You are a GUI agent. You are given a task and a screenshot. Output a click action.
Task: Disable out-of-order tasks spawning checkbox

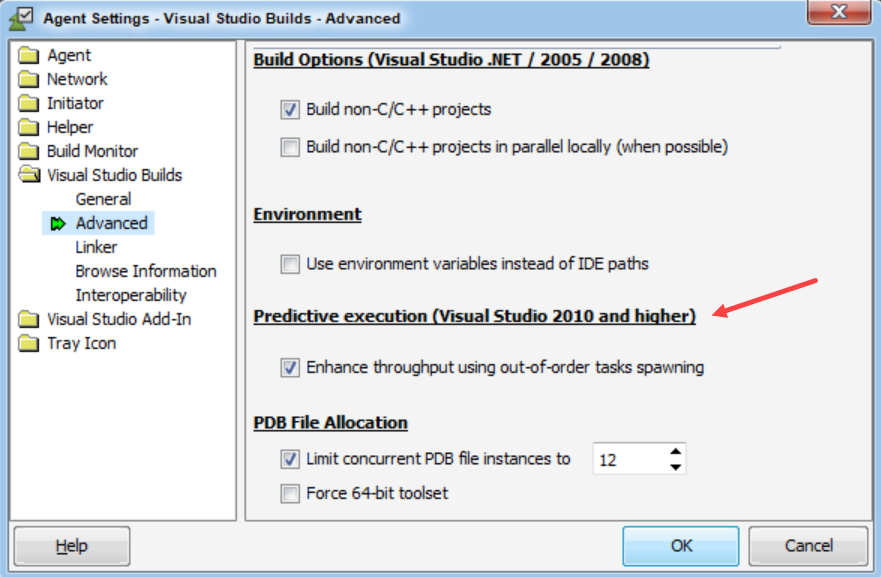click(x=290, y=367)
